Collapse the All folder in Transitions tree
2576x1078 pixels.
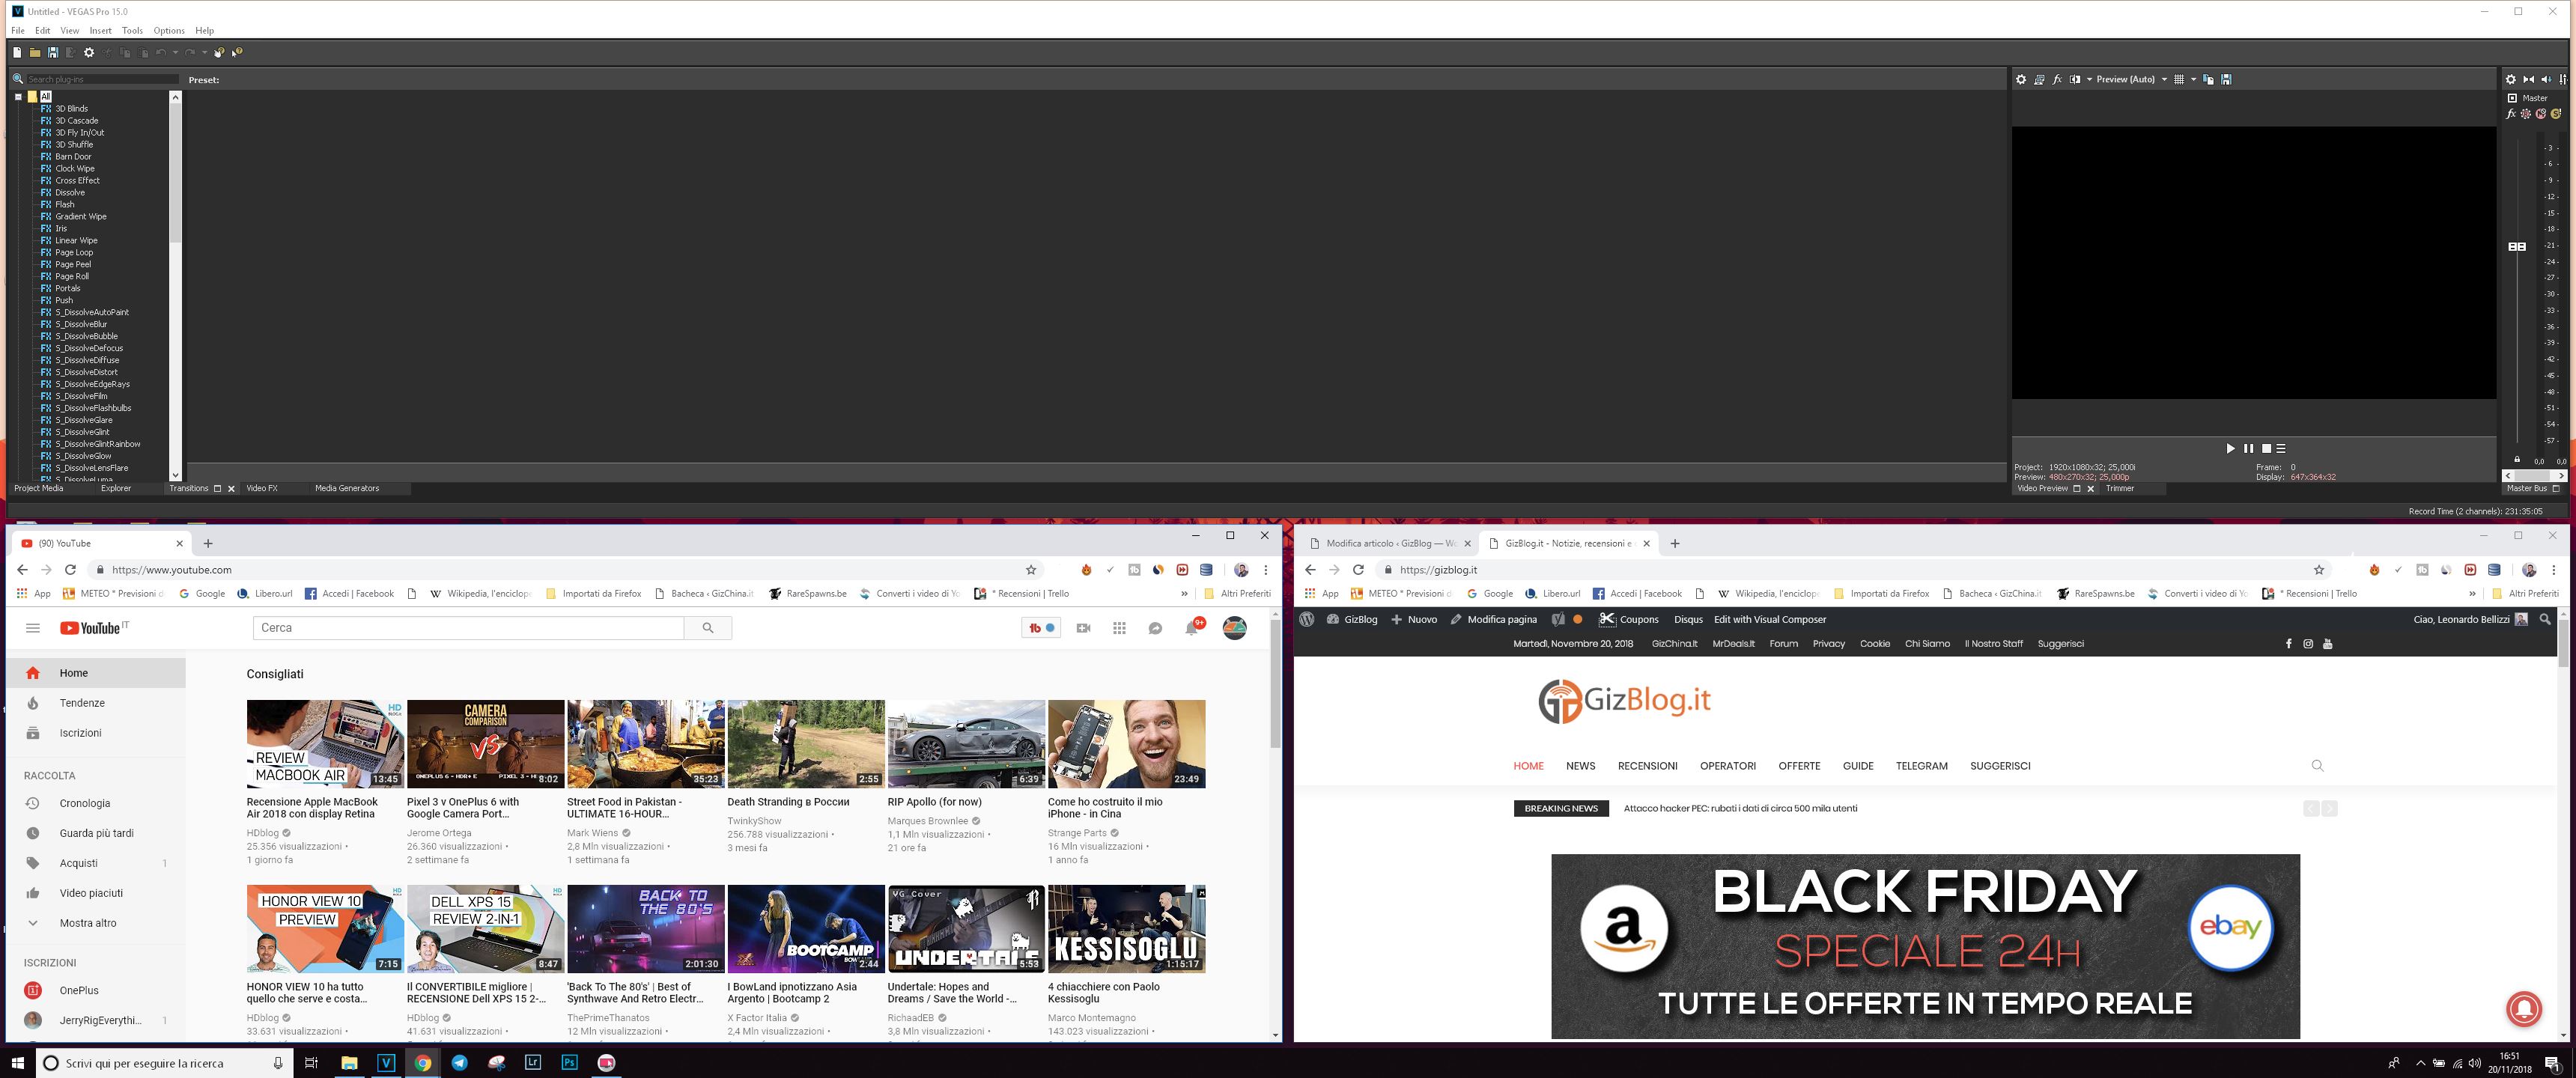pos(18,97)
